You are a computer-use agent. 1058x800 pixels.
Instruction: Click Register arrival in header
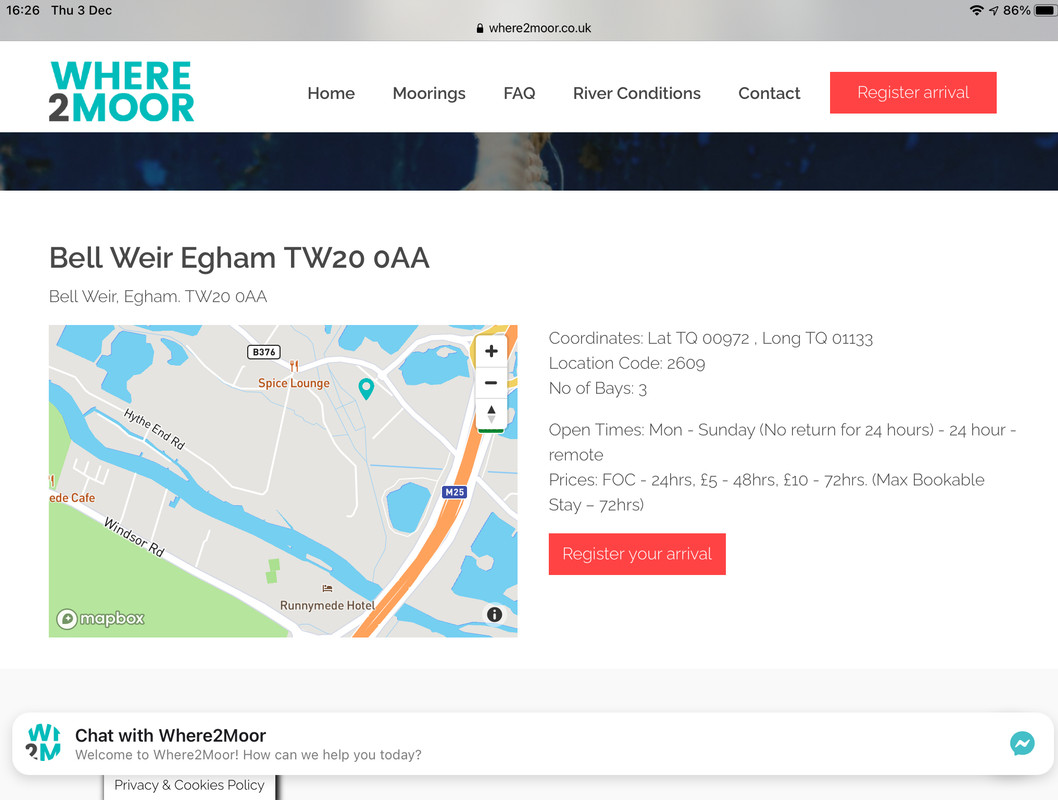click(x=913, y=92)
